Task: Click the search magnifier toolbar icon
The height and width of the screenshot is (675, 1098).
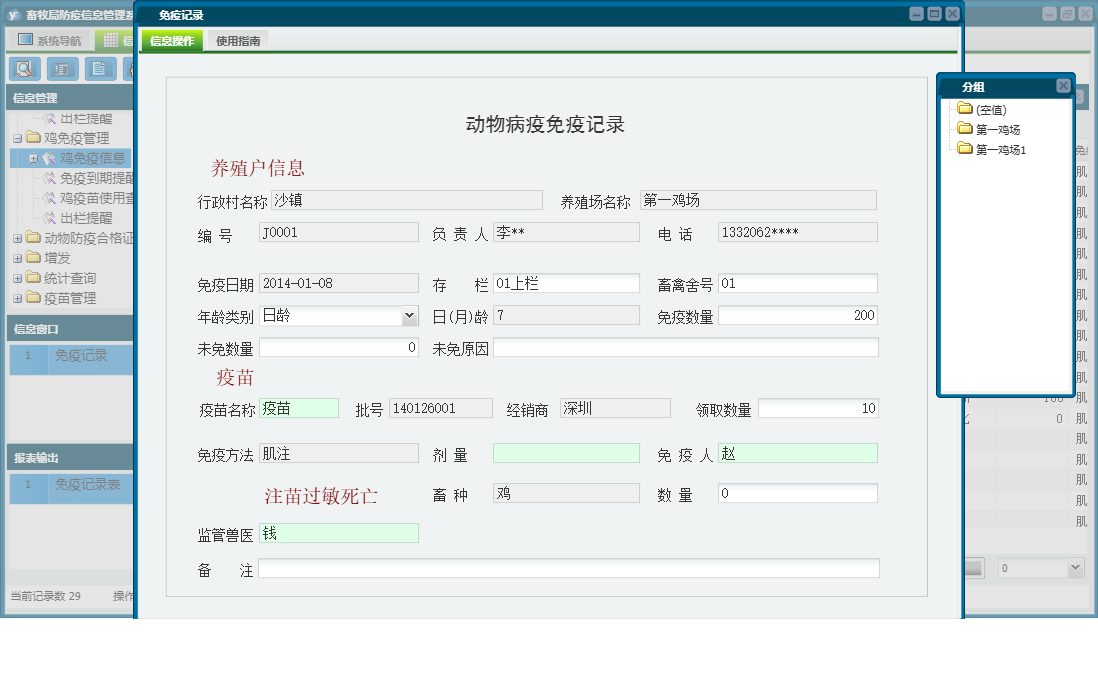Action: point(24,69)
